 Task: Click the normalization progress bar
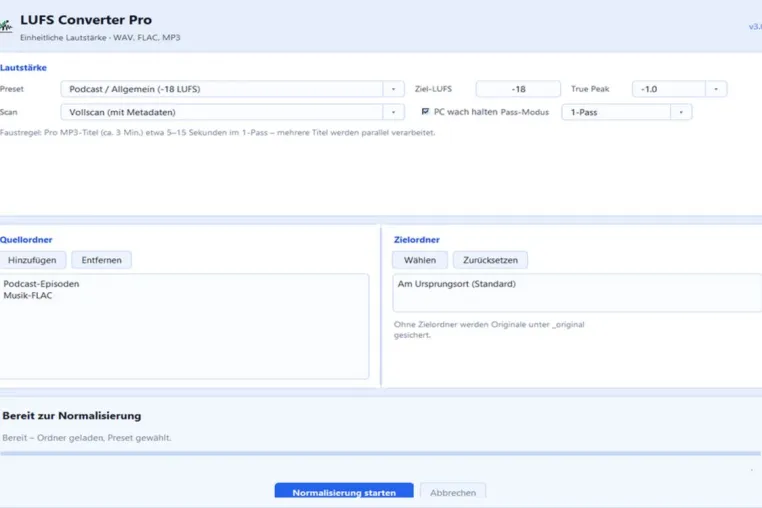[x=381, y=454]
